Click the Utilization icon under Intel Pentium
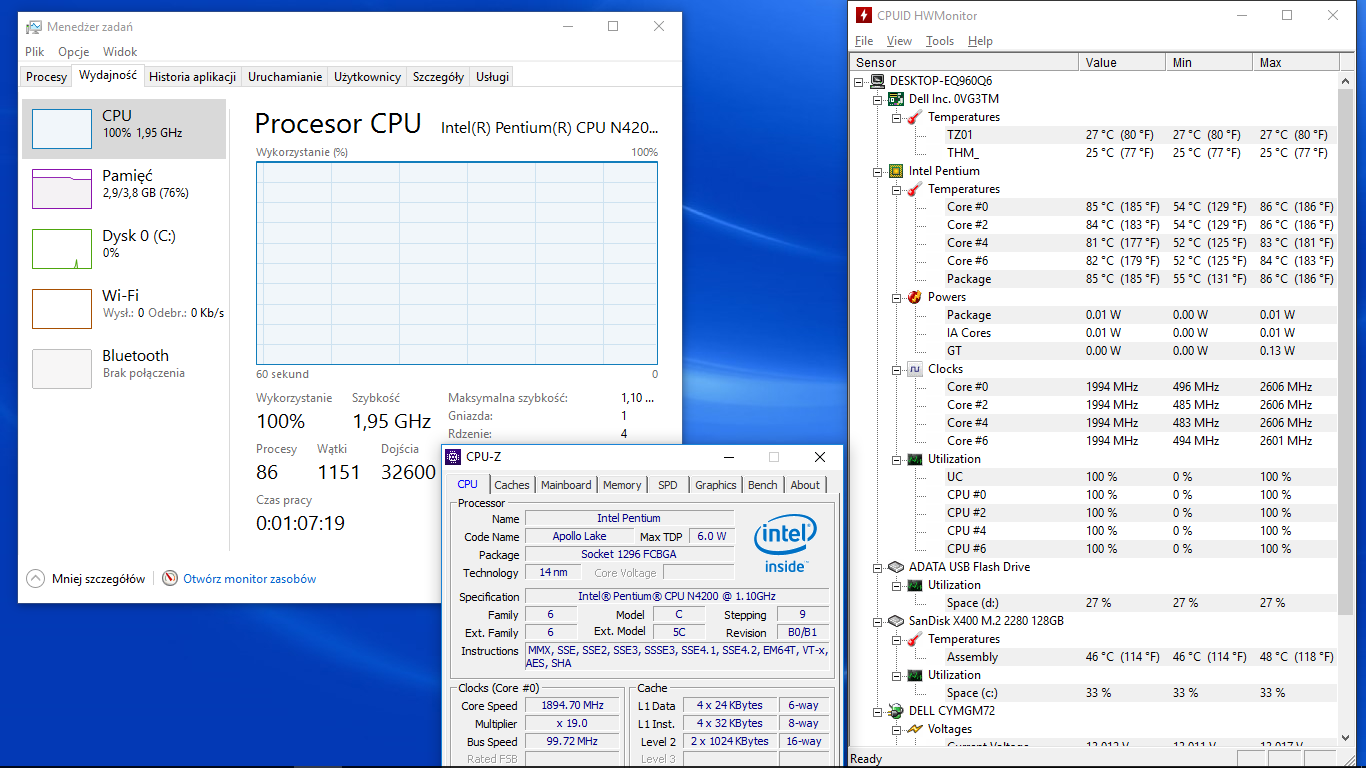The image size is (1366, 768). pos(915,459)
